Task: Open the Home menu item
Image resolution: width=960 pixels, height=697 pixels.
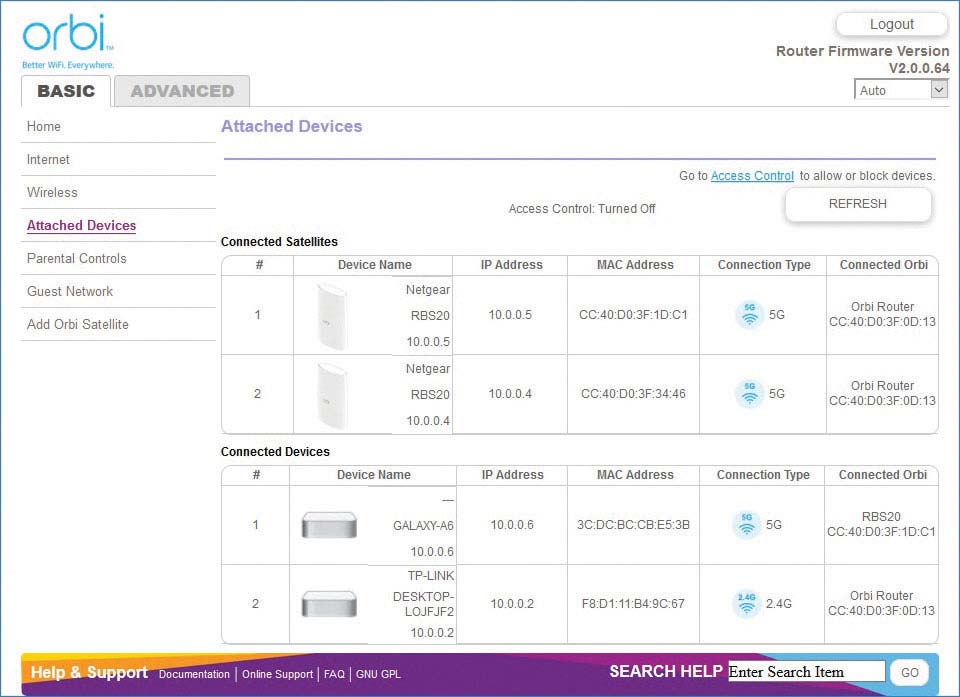Action: pos(43,126)
